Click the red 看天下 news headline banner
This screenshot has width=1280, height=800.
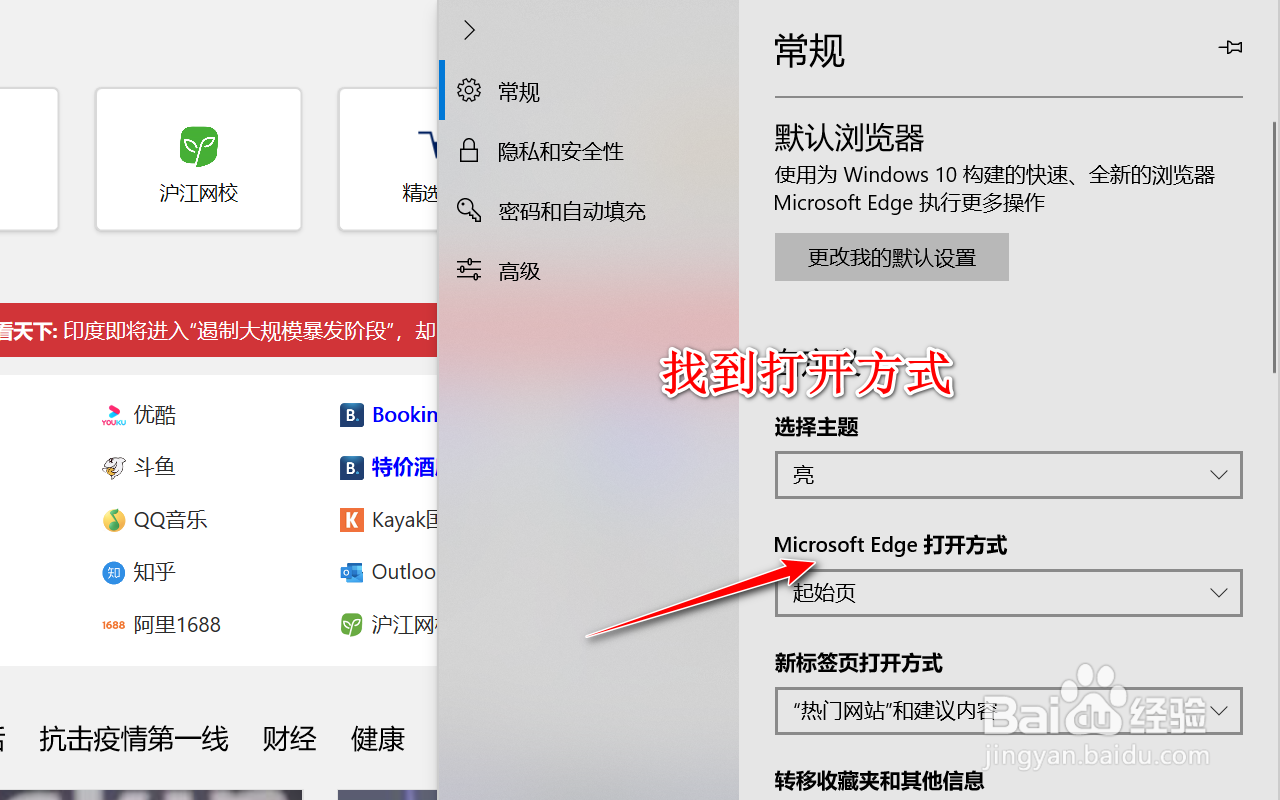click(x=219, y=330)
